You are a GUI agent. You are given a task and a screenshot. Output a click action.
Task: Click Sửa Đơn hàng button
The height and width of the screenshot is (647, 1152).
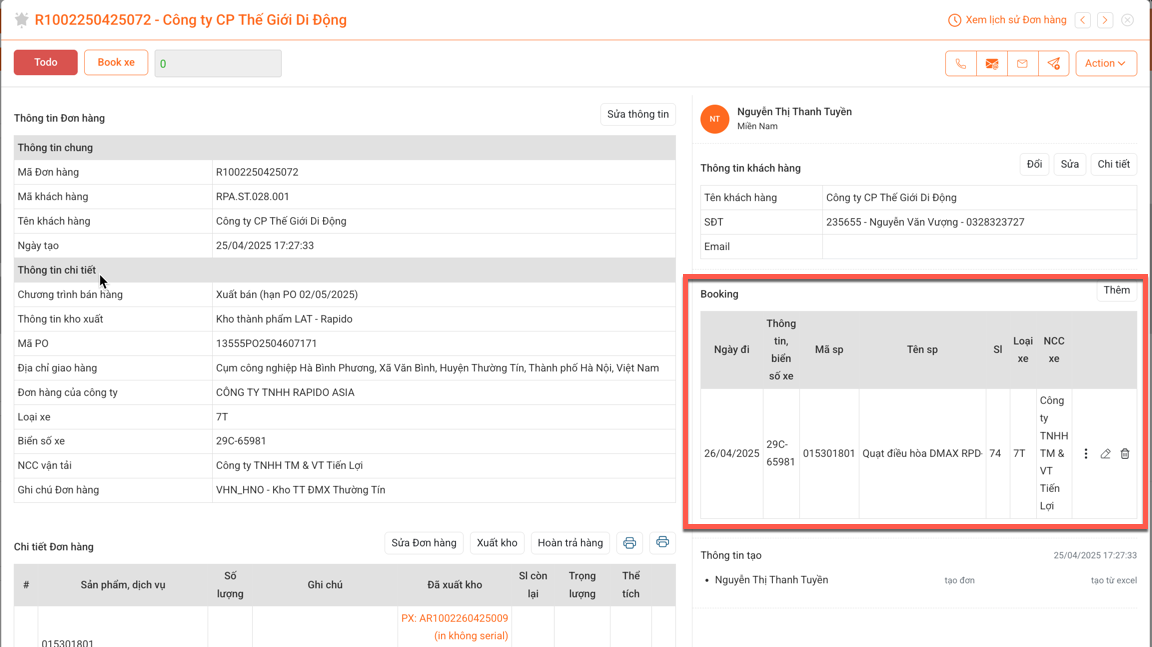pos(424,543)
